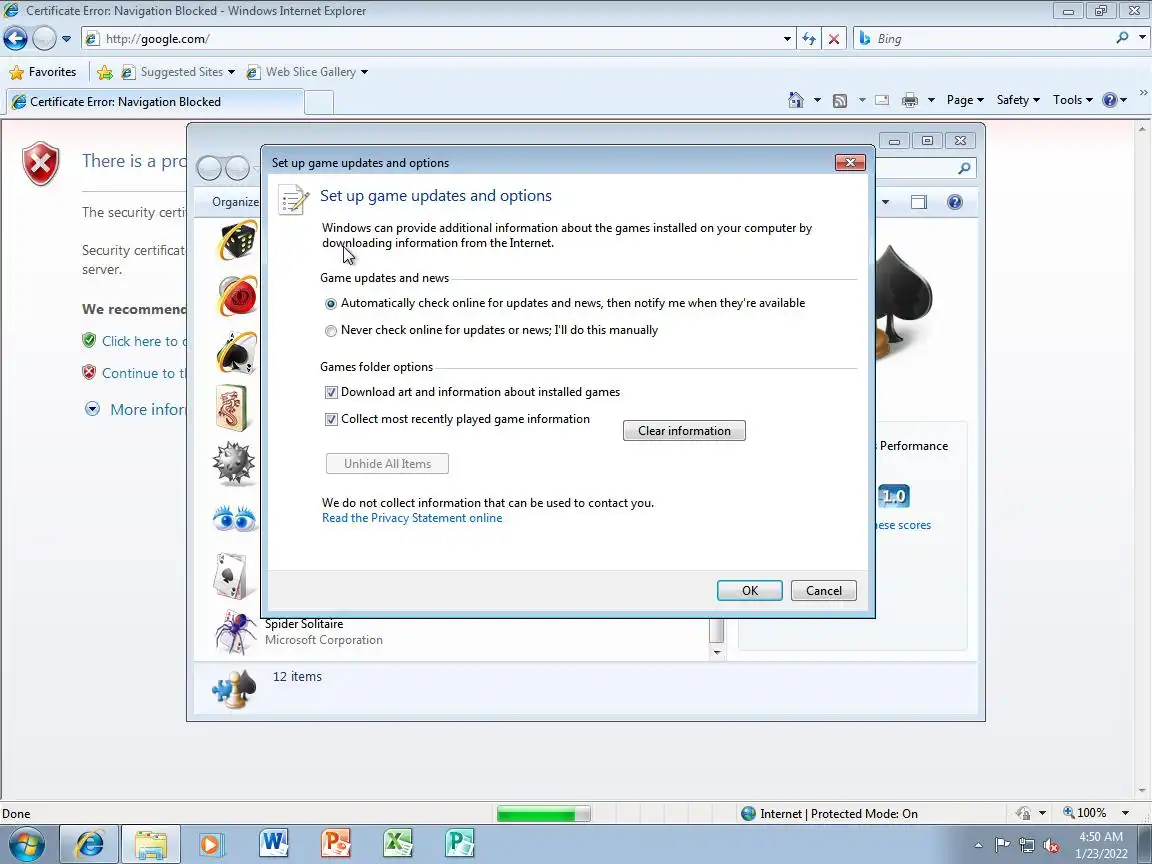Select the Minesweeper mine icon
1152x864 pixels.
(x=234, y=464)
